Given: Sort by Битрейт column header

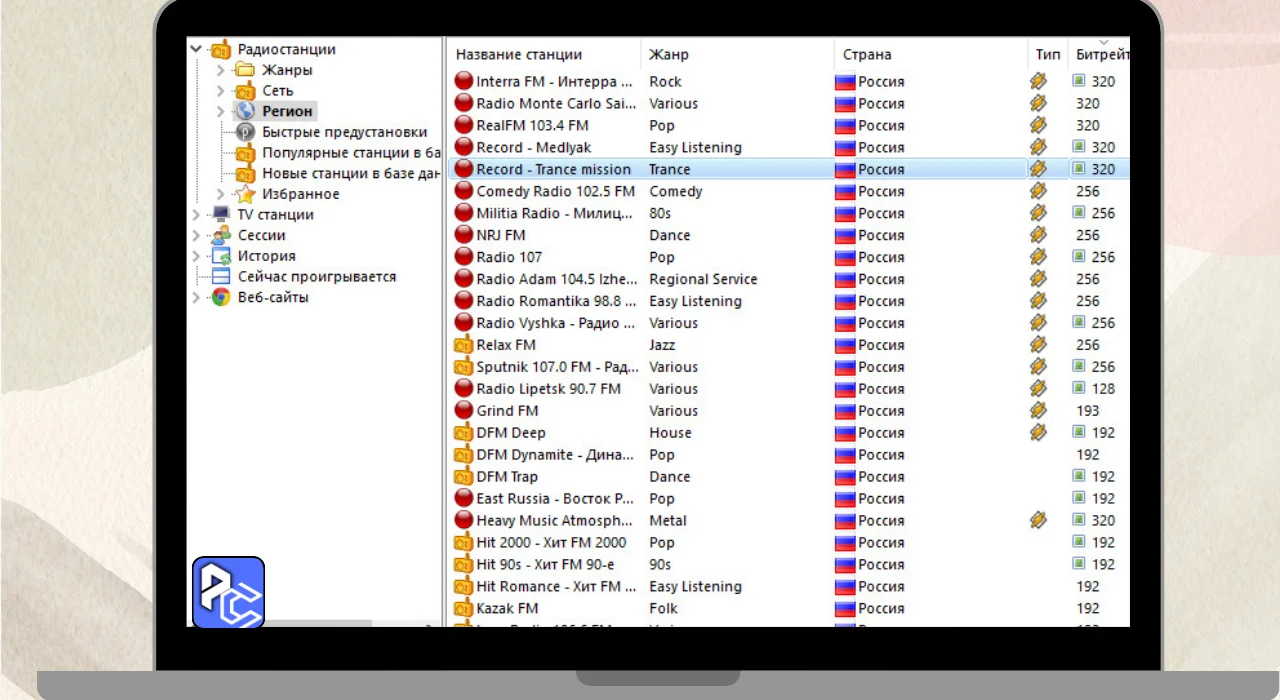Looking at the screenshot, I should click(x=1100, y=54).
